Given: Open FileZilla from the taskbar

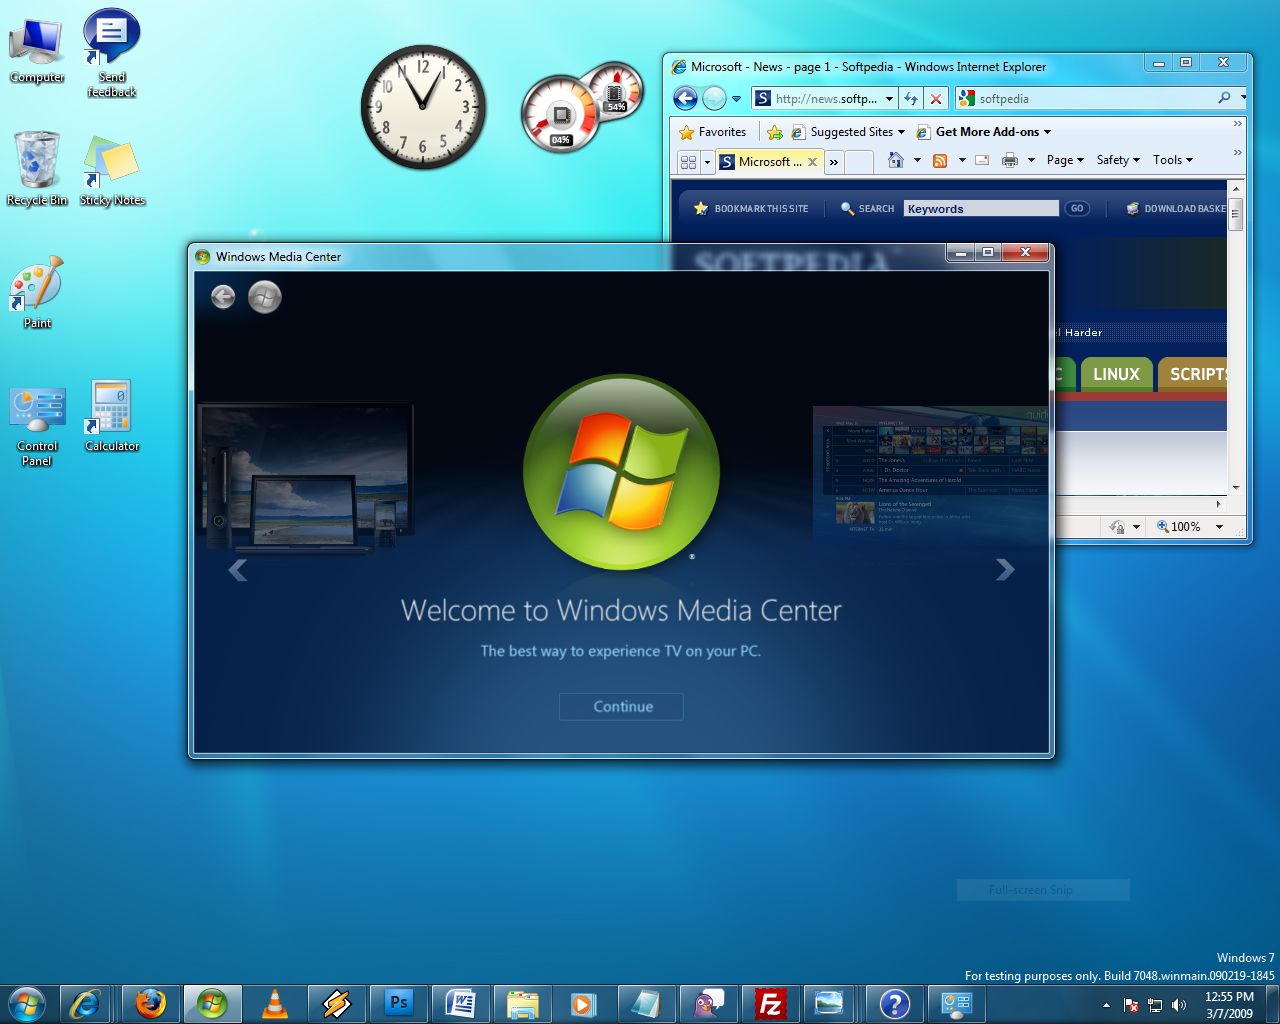Looking at the screenshot, I should [x=770, y=1003].
